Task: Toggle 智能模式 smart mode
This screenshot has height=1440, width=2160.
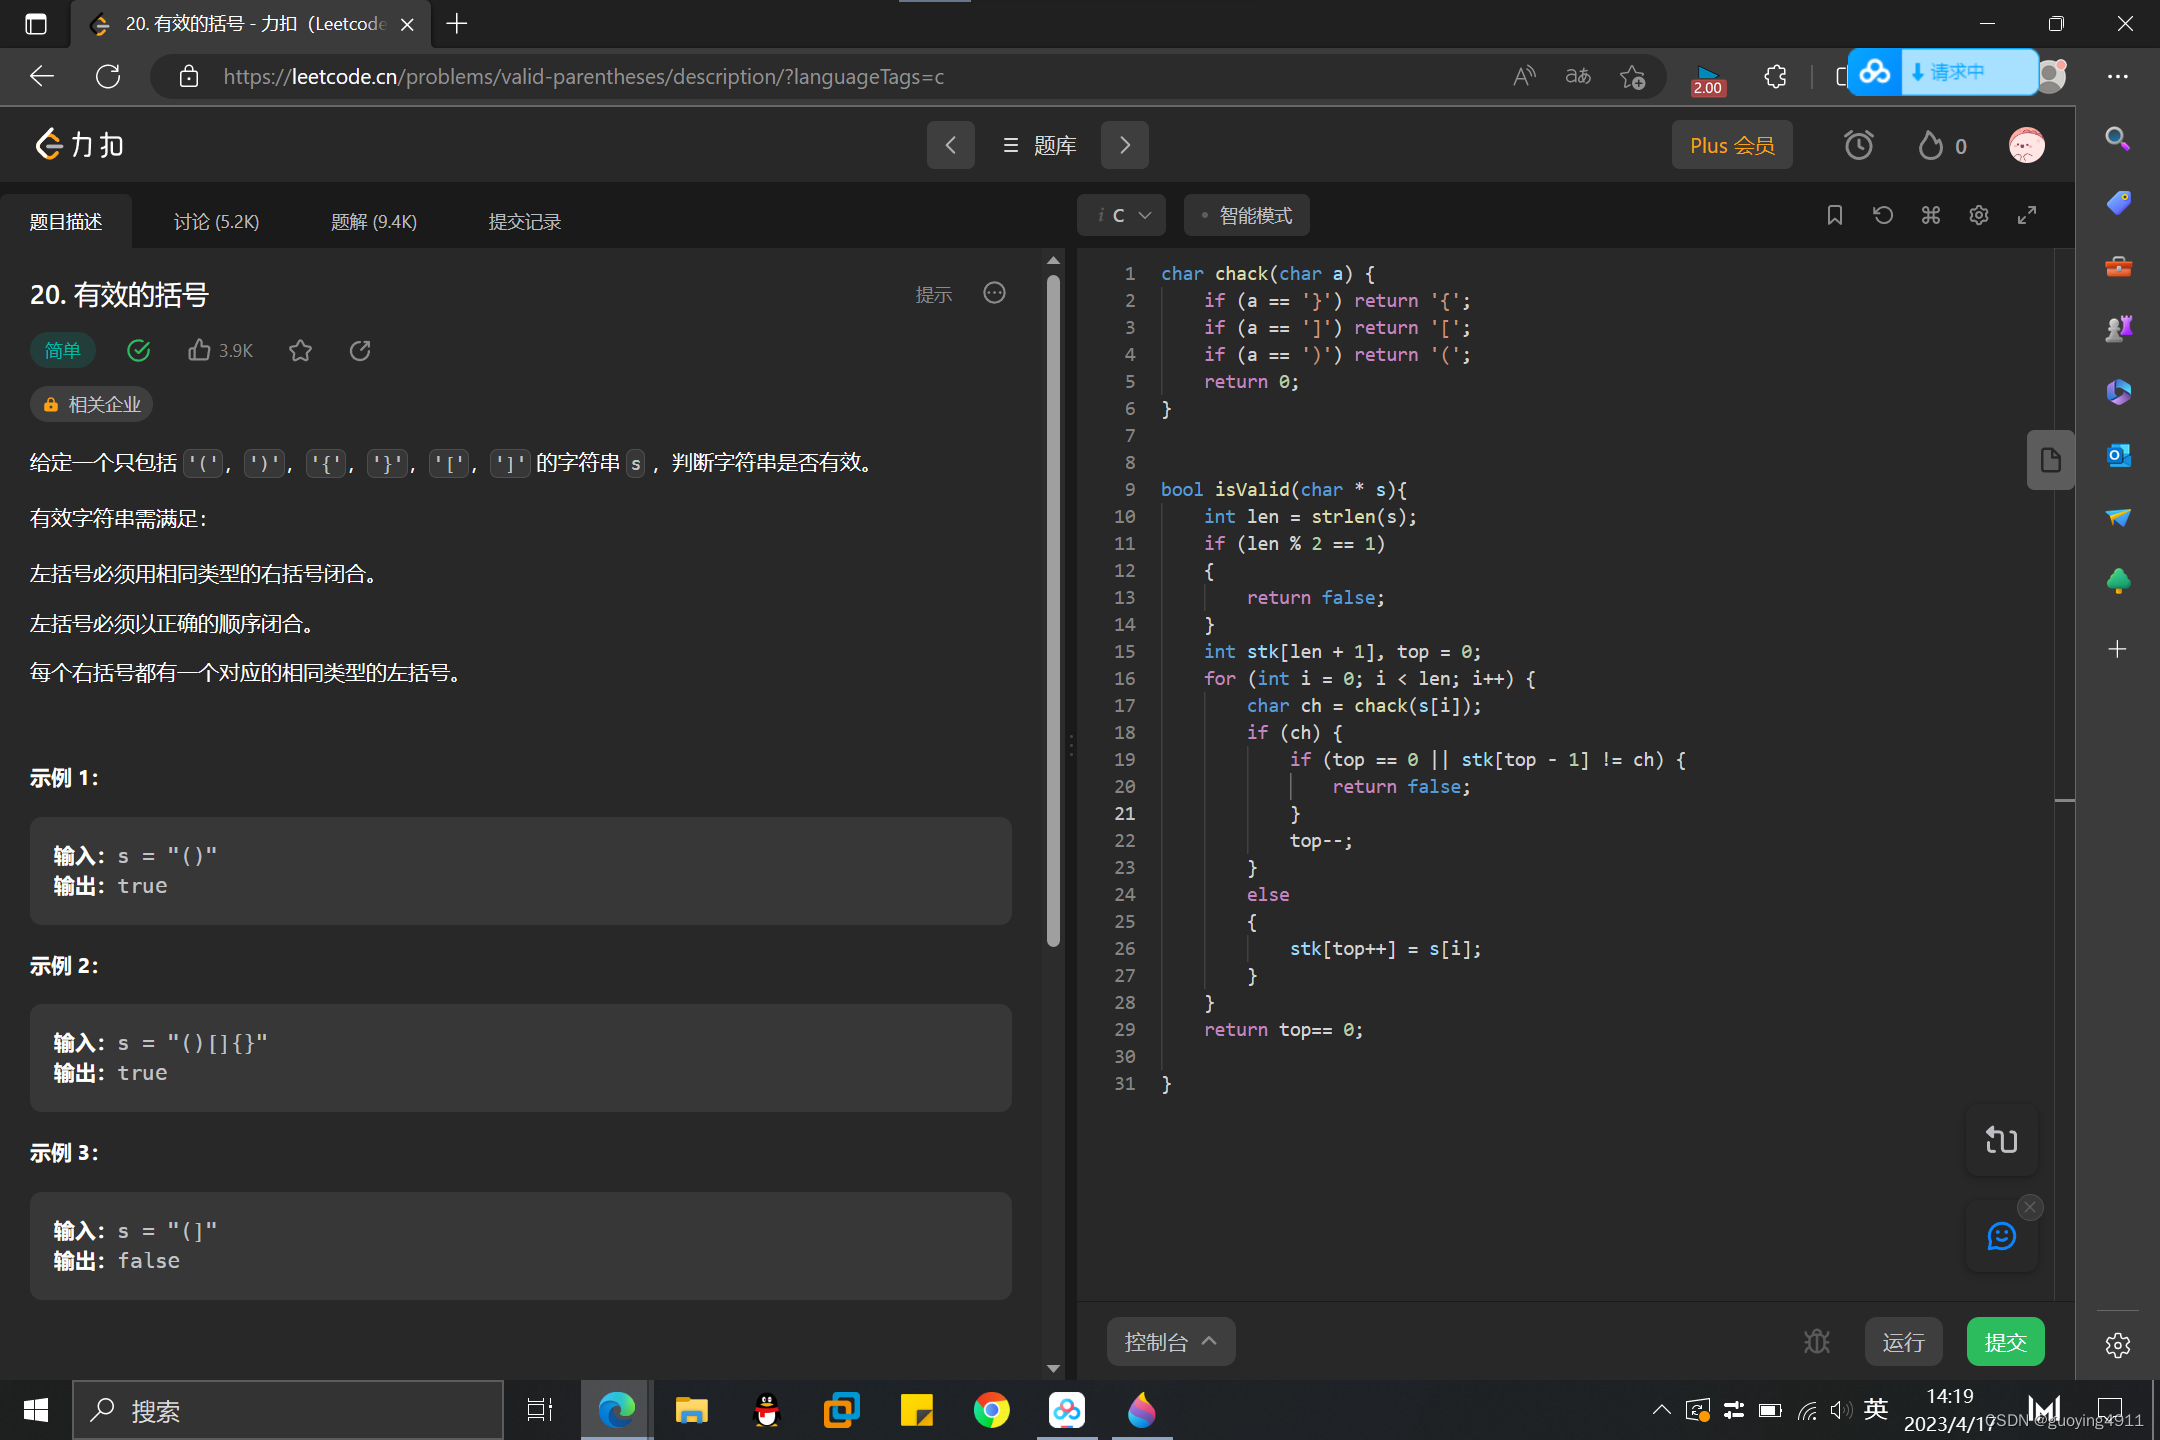Action: pos(1246,215)
